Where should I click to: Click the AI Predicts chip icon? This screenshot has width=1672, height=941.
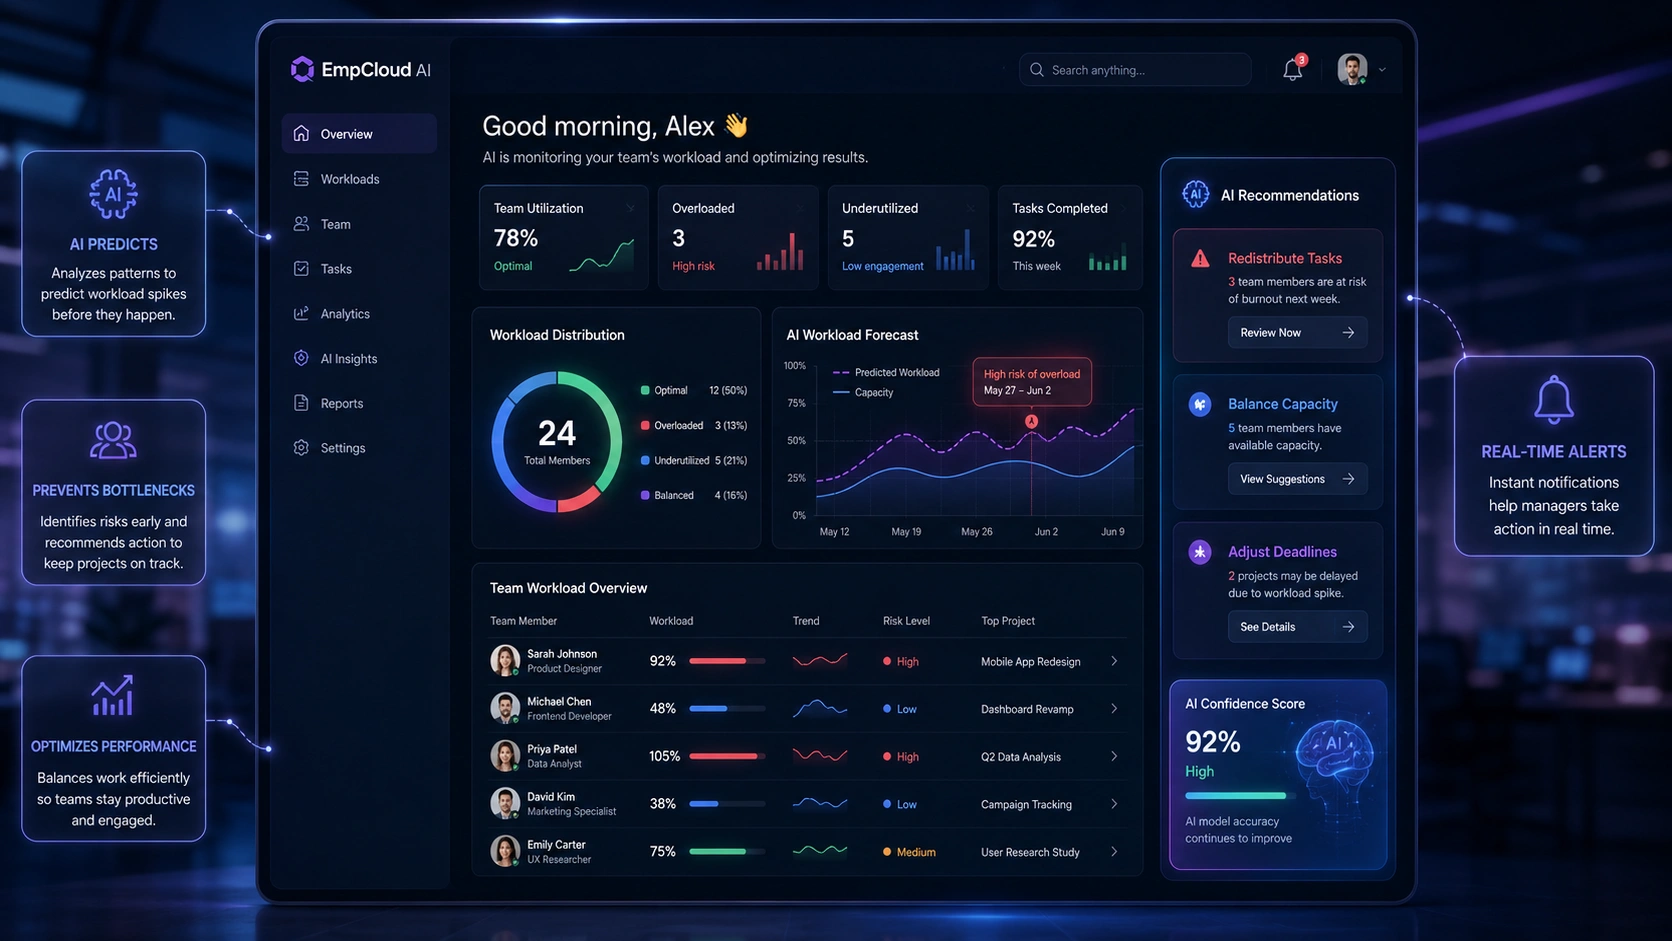tap(113, 194)
